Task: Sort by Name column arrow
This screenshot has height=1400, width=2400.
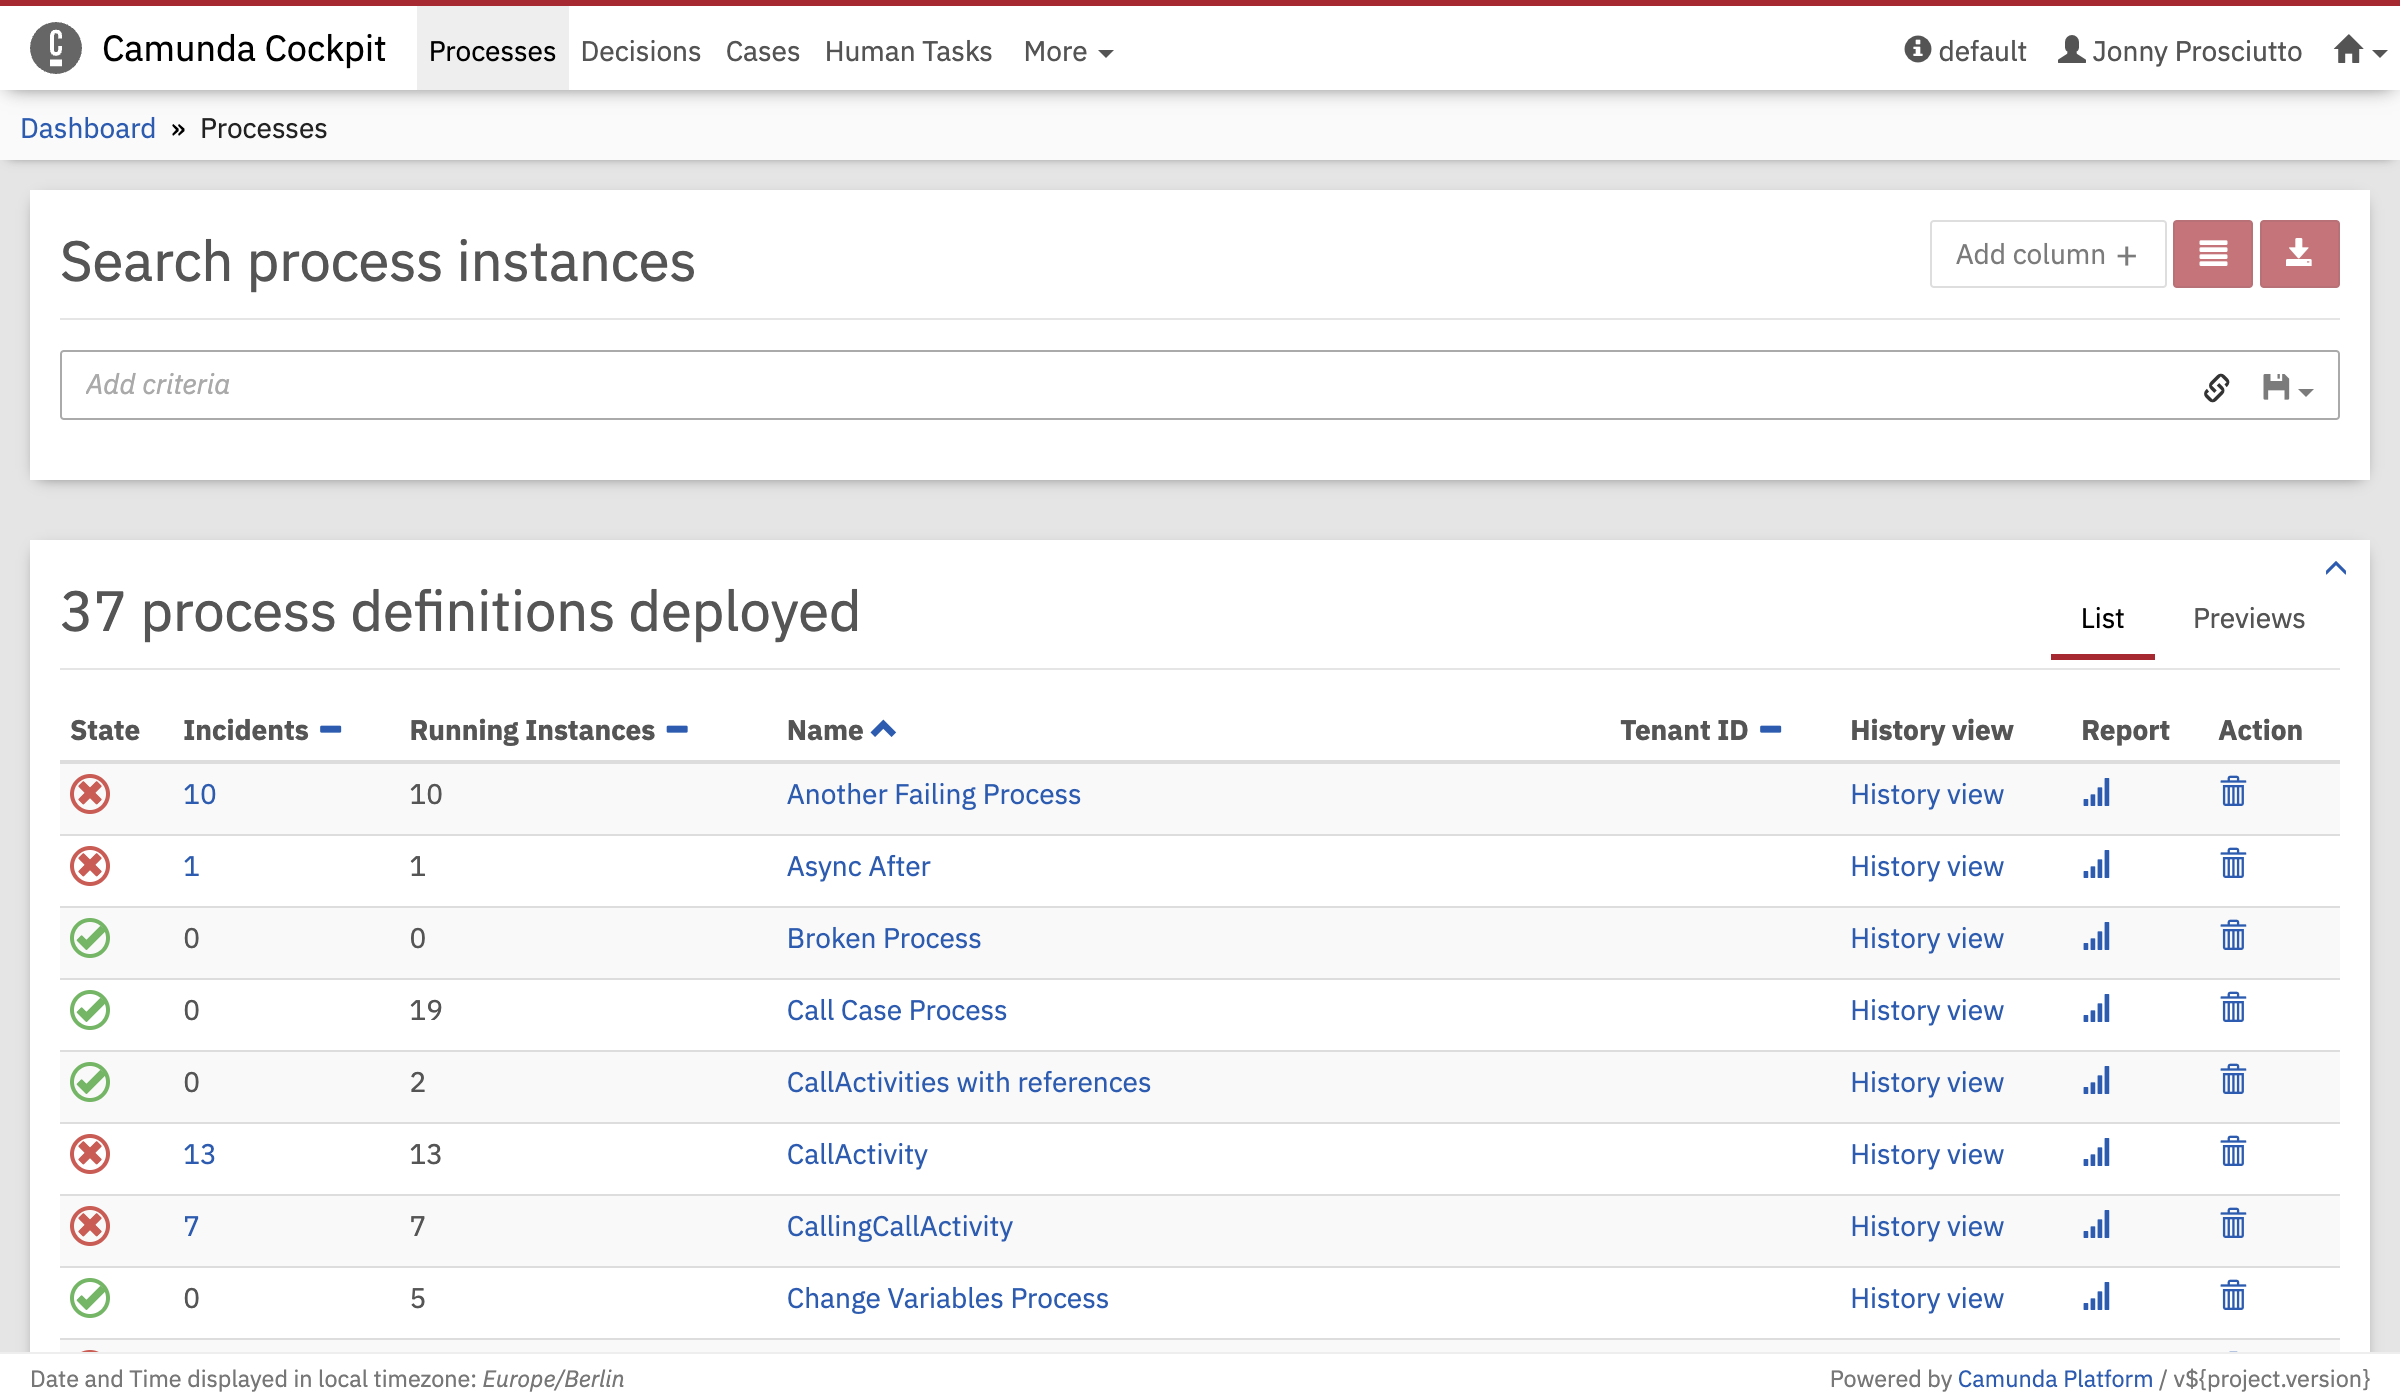Action: tap(883, 729)
